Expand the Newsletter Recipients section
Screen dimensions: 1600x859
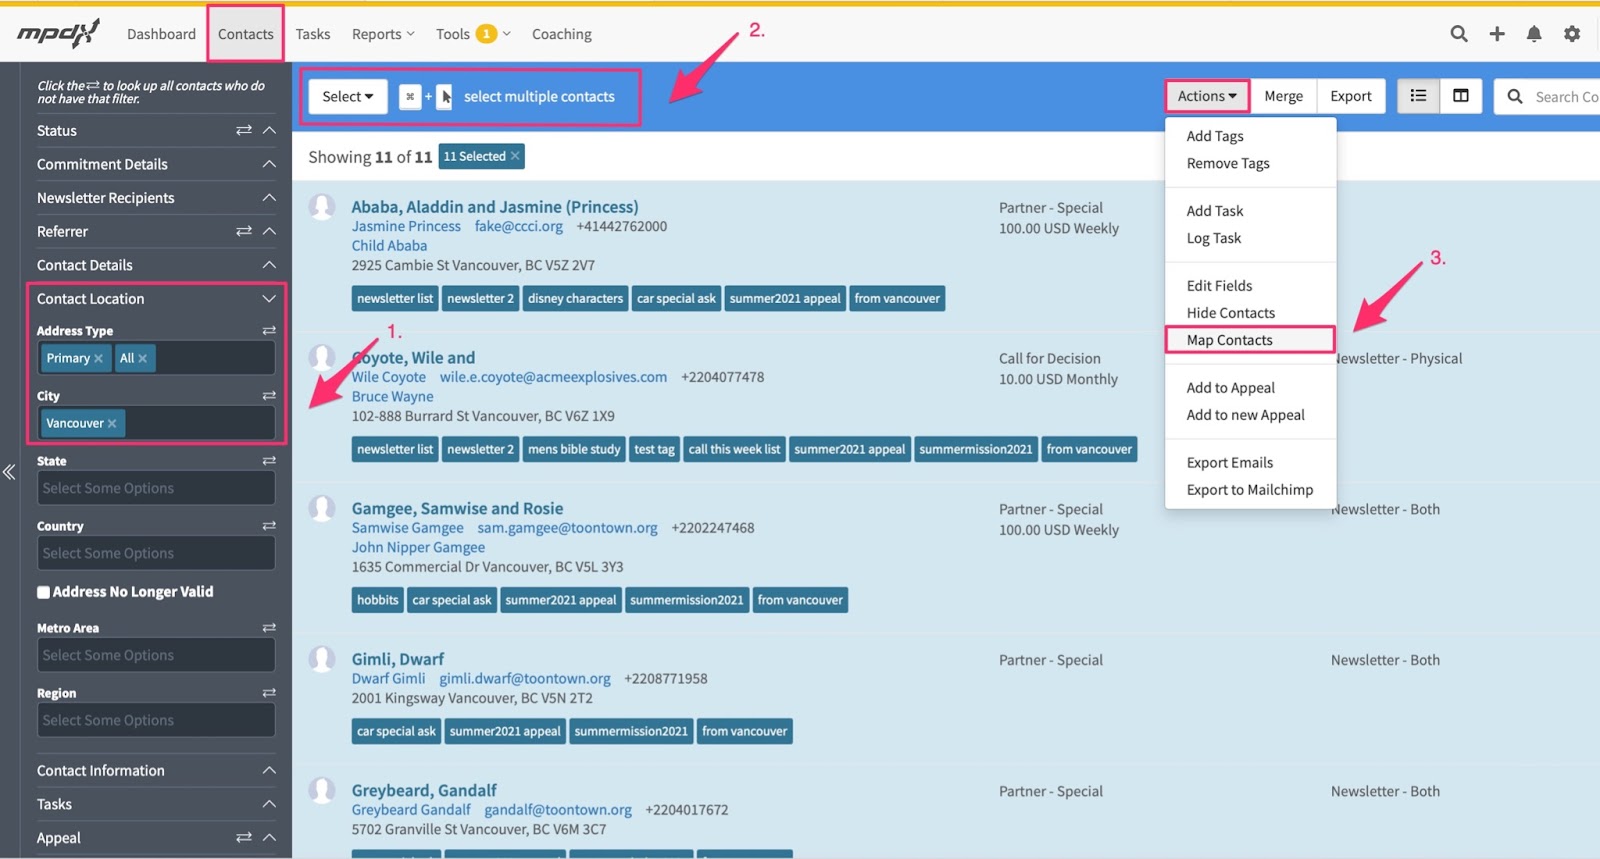(x=269, y=198)
